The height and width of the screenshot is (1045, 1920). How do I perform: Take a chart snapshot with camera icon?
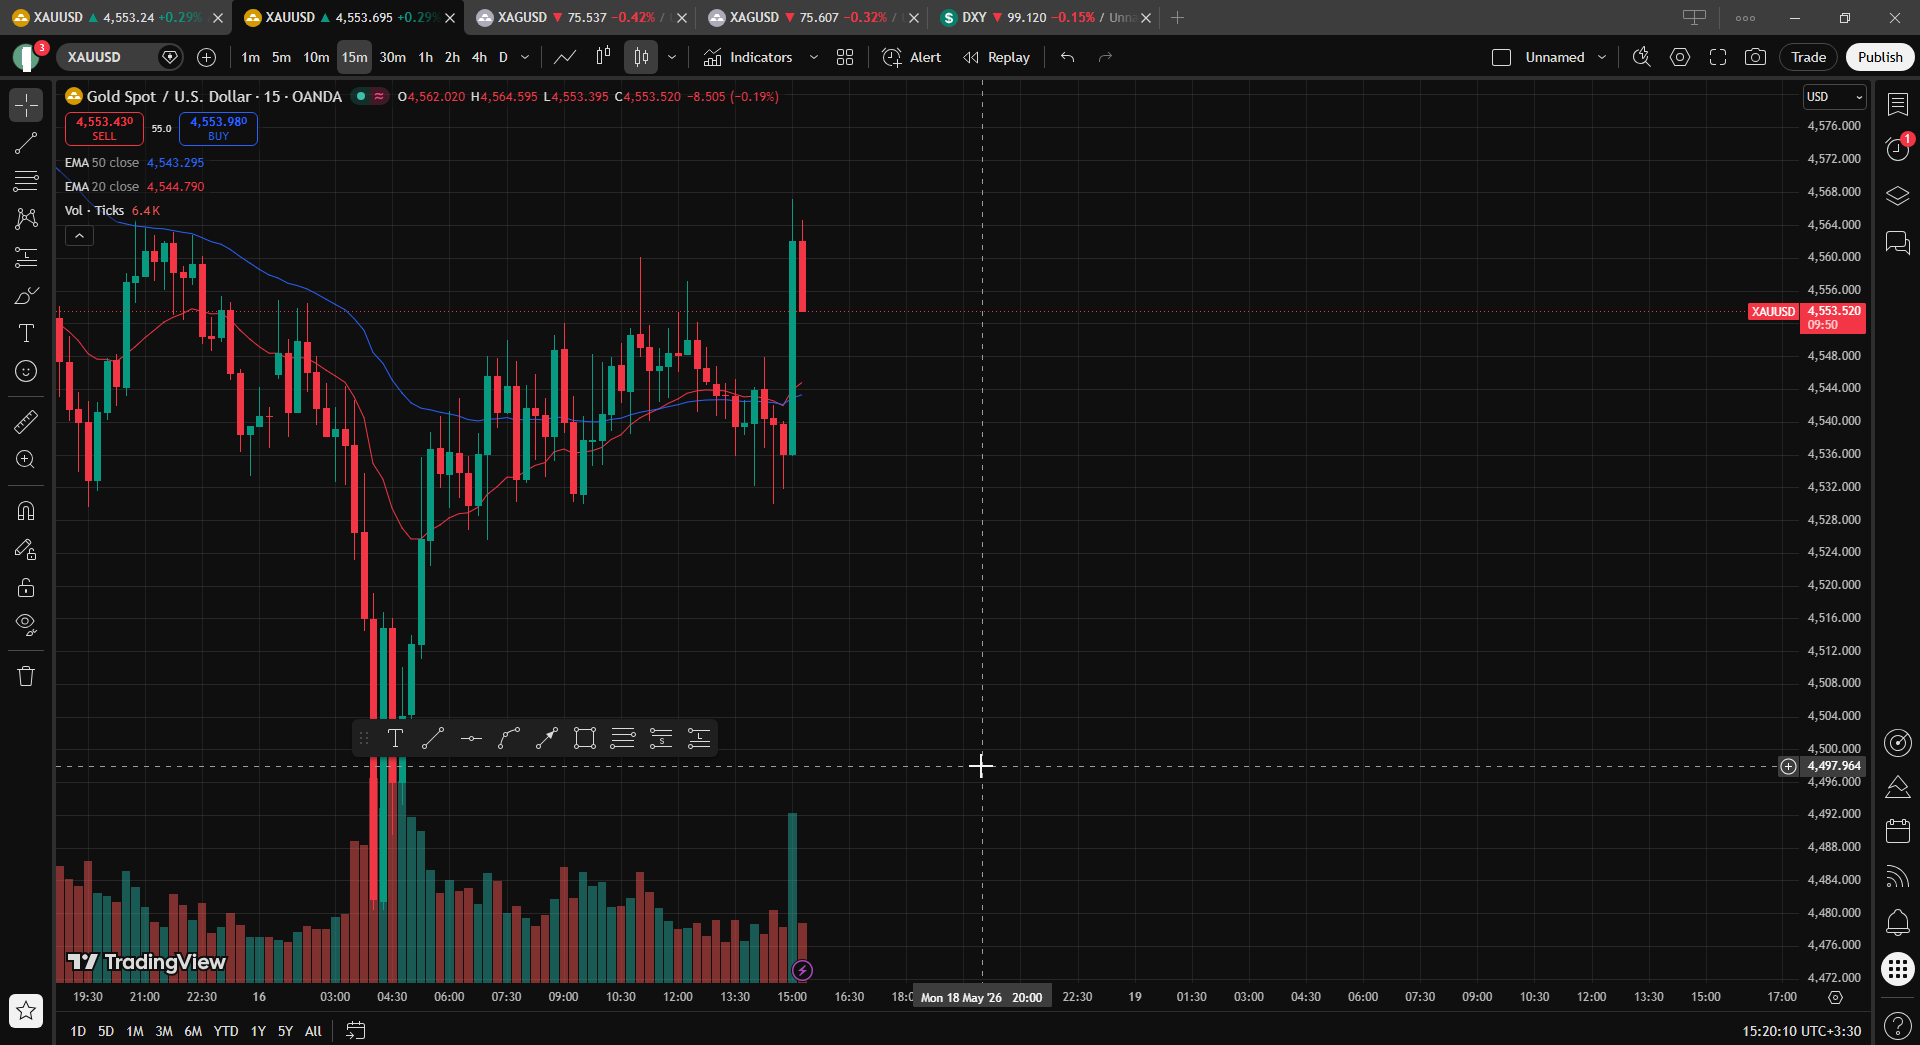click(x=1755, y=57)
